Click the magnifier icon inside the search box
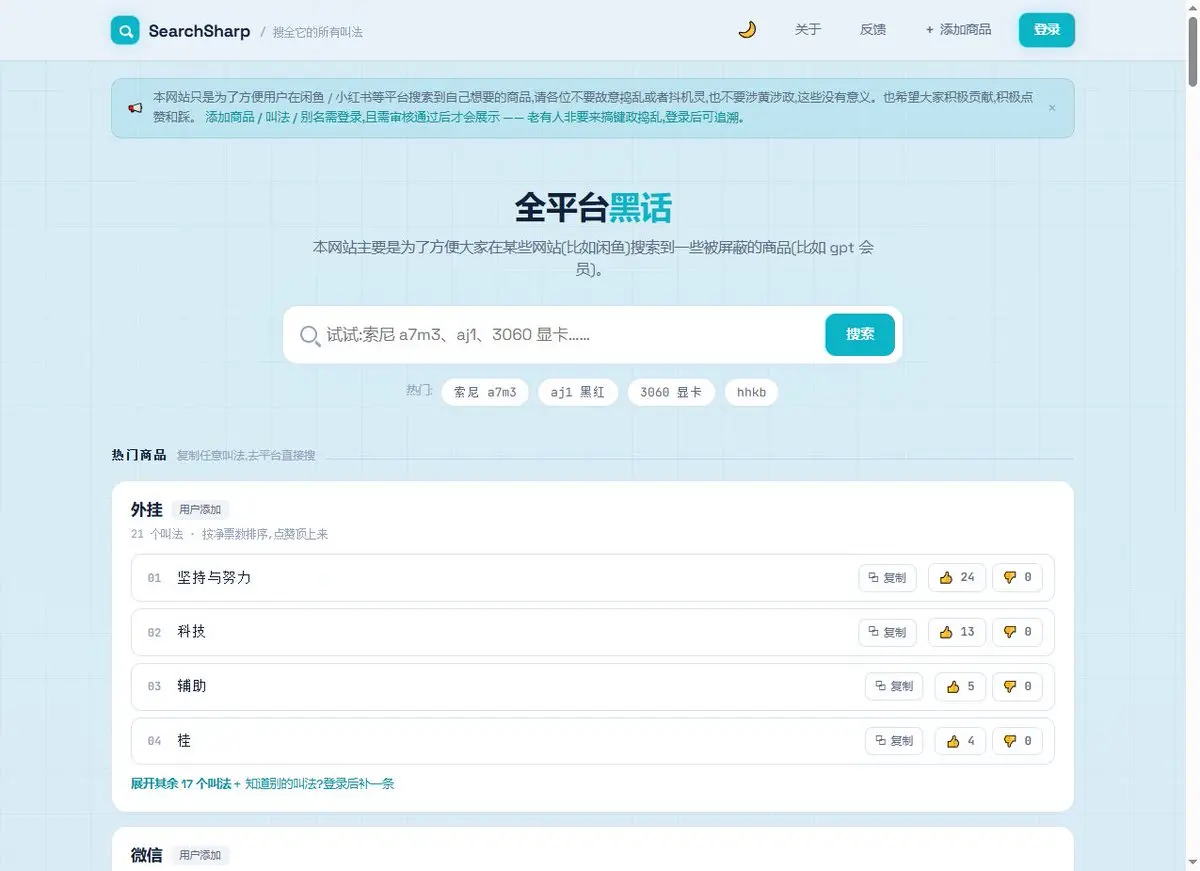1200x871 pixels. [x=310, y=335]
